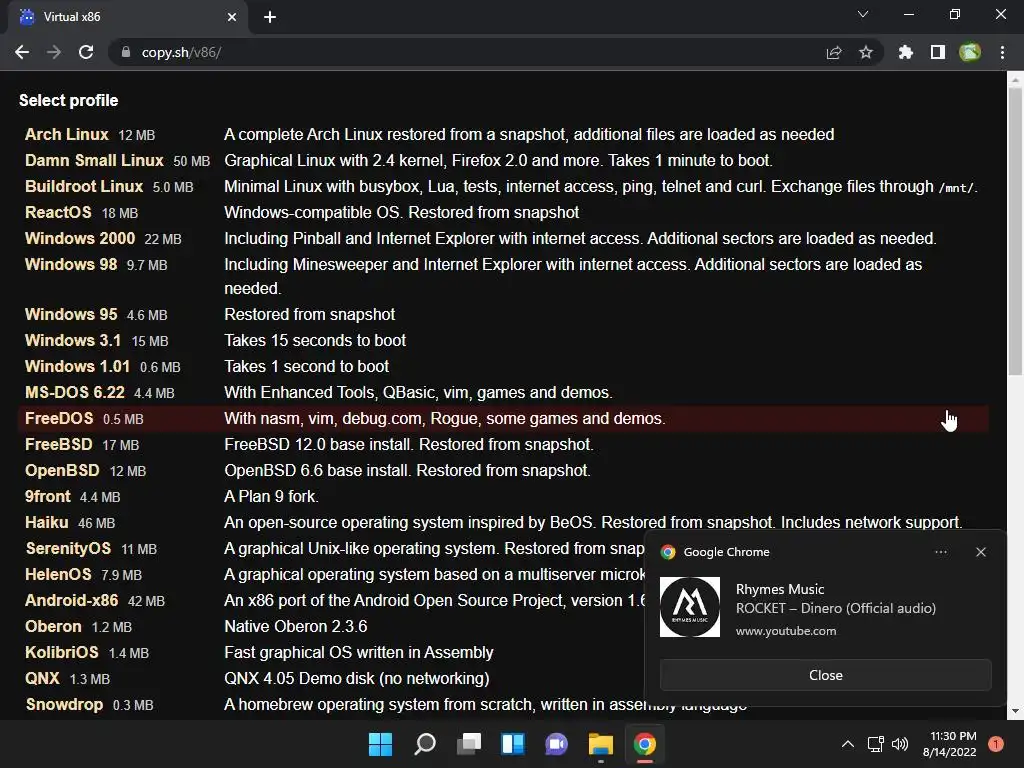Open the Widgets taskbar icon

[513, 744]
